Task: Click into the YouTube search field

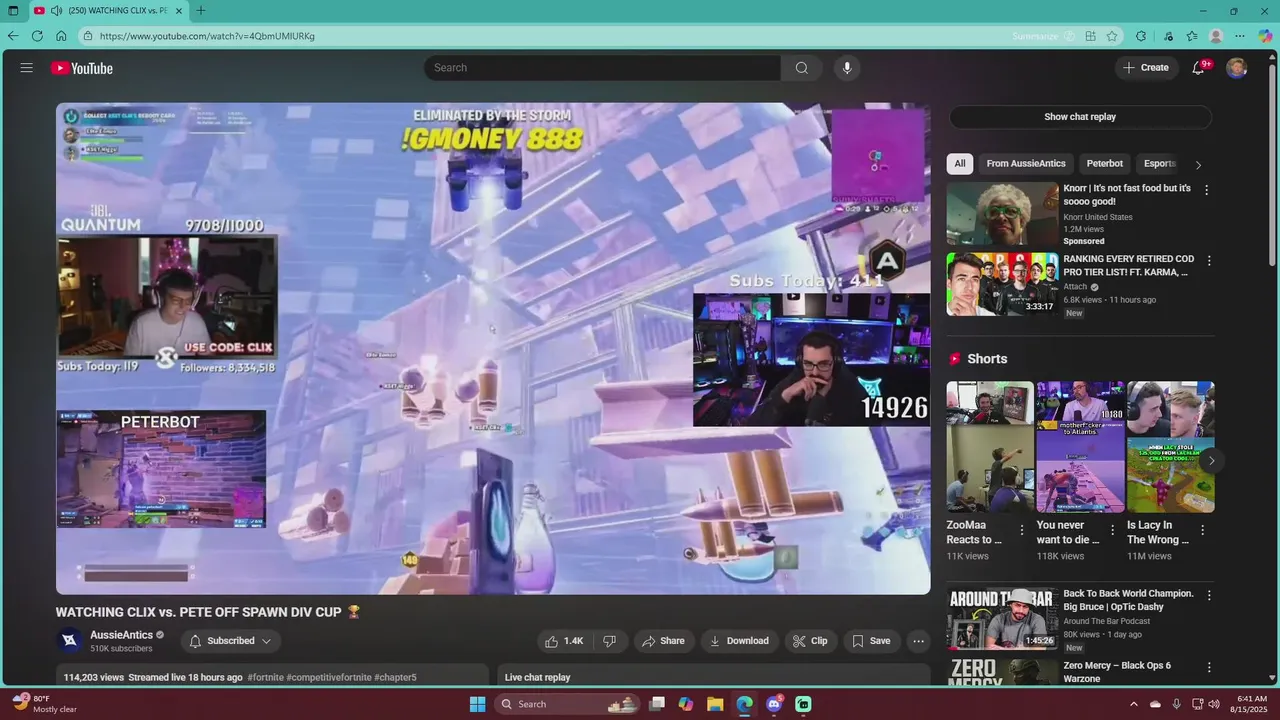Action: (x=602, y=68)
